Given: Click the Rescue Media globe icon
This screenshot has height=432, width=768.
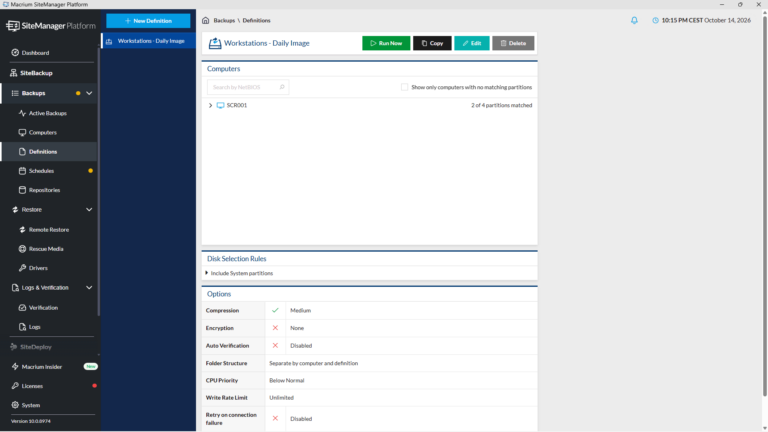Looking at the screenshot, I should tap(22, 249).
